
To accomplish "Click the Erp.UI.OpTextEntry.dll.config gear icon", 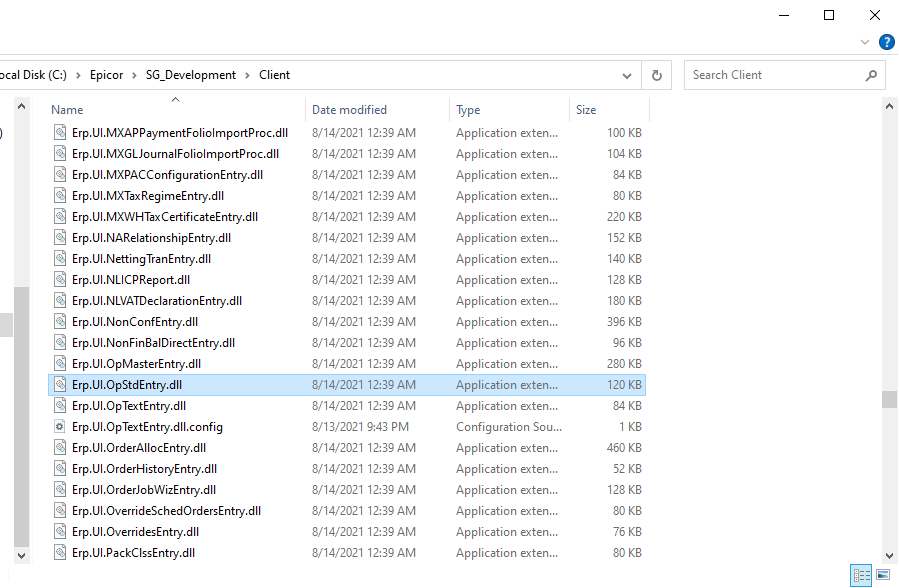I will [x=60, y=427].
